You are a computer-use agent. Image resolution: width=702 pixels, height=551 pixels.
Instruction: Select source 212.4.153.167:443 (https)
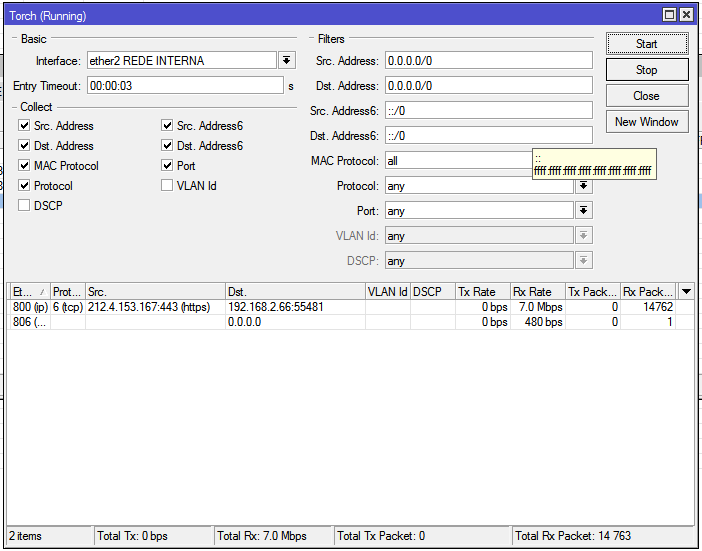point(155,307)
